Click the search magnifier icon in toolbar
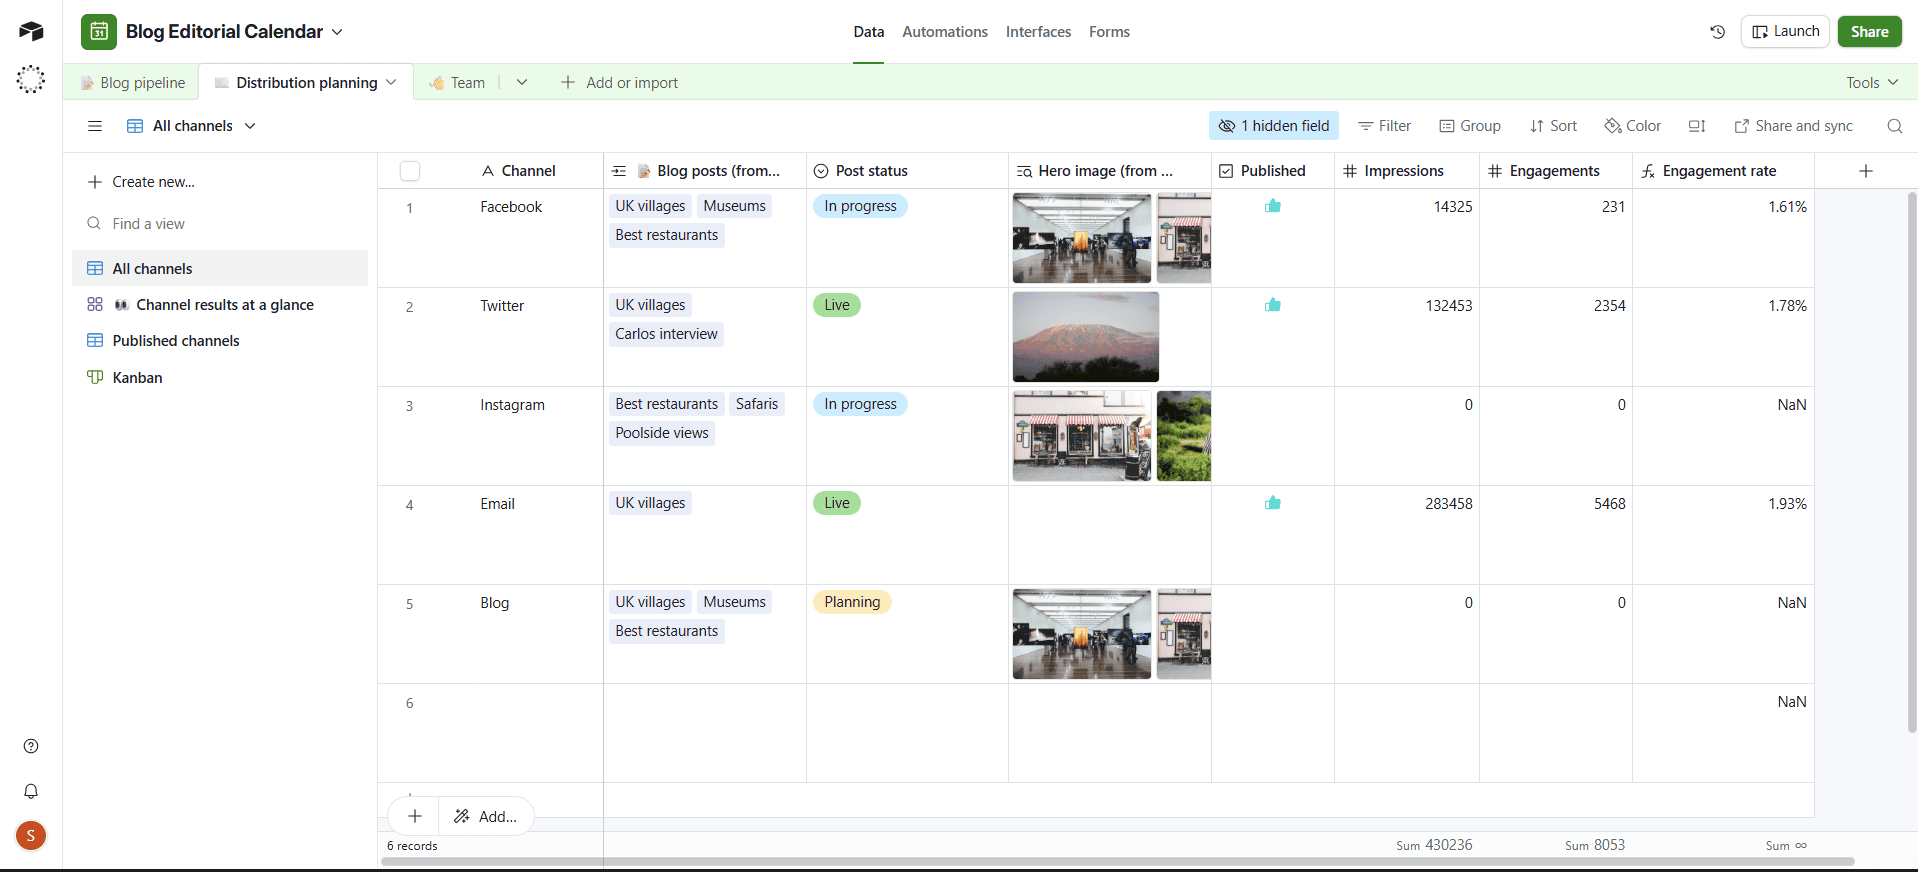This screenshot has height=872, width=1918. [x=1894, y=126]
